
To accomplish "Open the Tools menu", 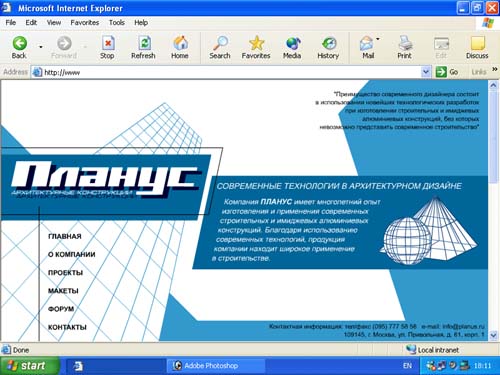I will (x=117, y=23).
